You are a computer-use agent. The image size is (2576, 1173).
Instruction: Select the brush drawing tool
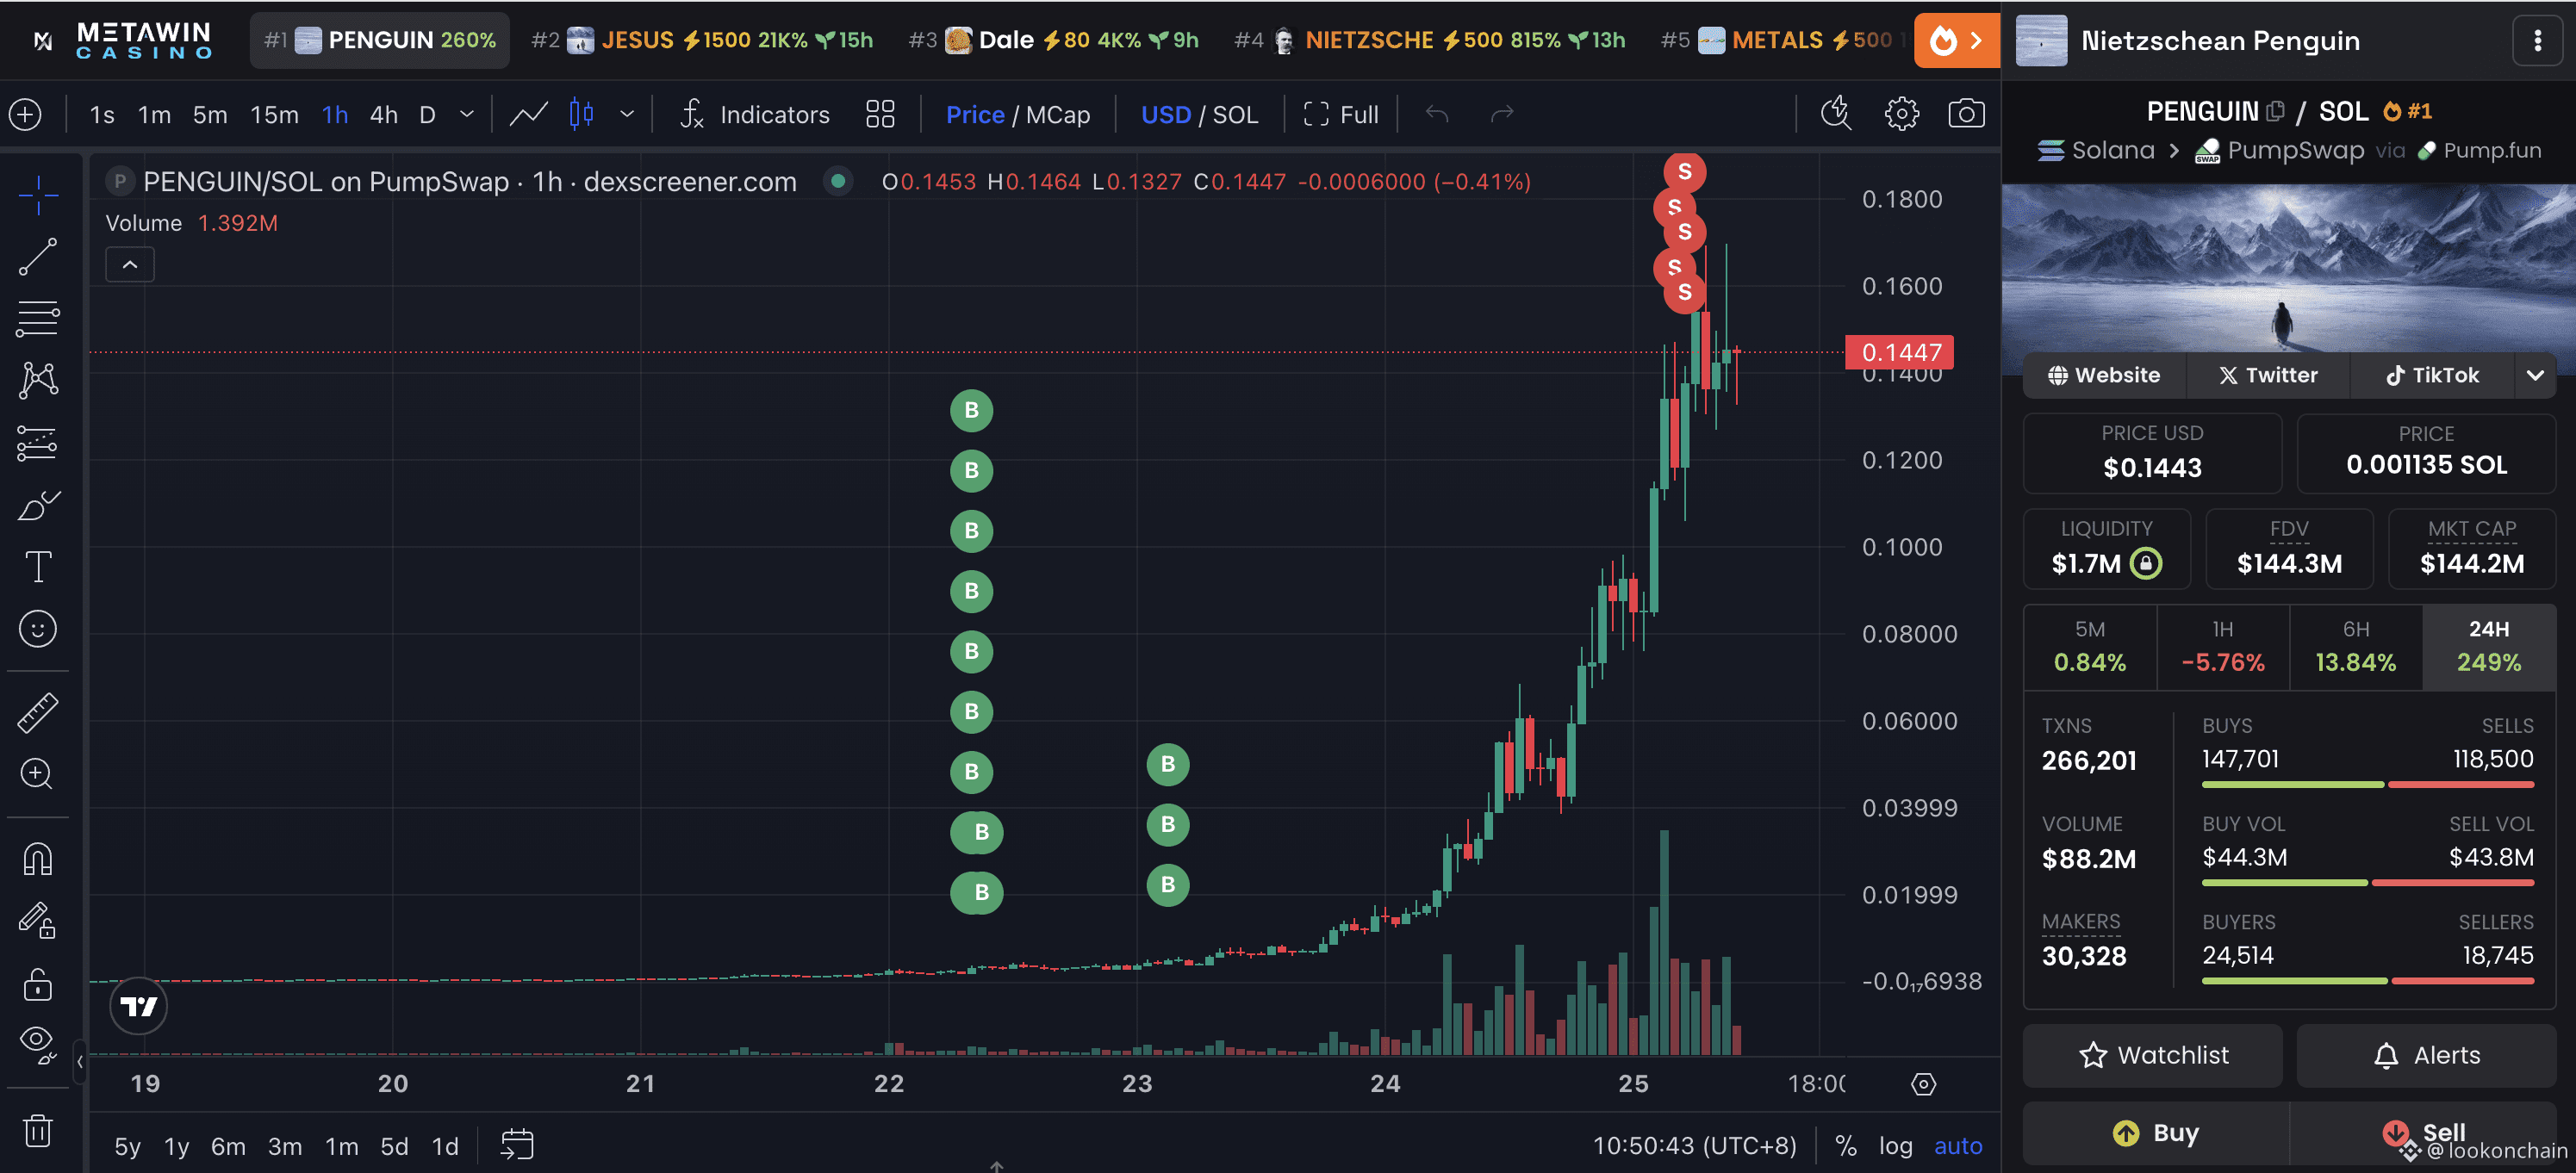pyautogui.click(x=38, y=506)
